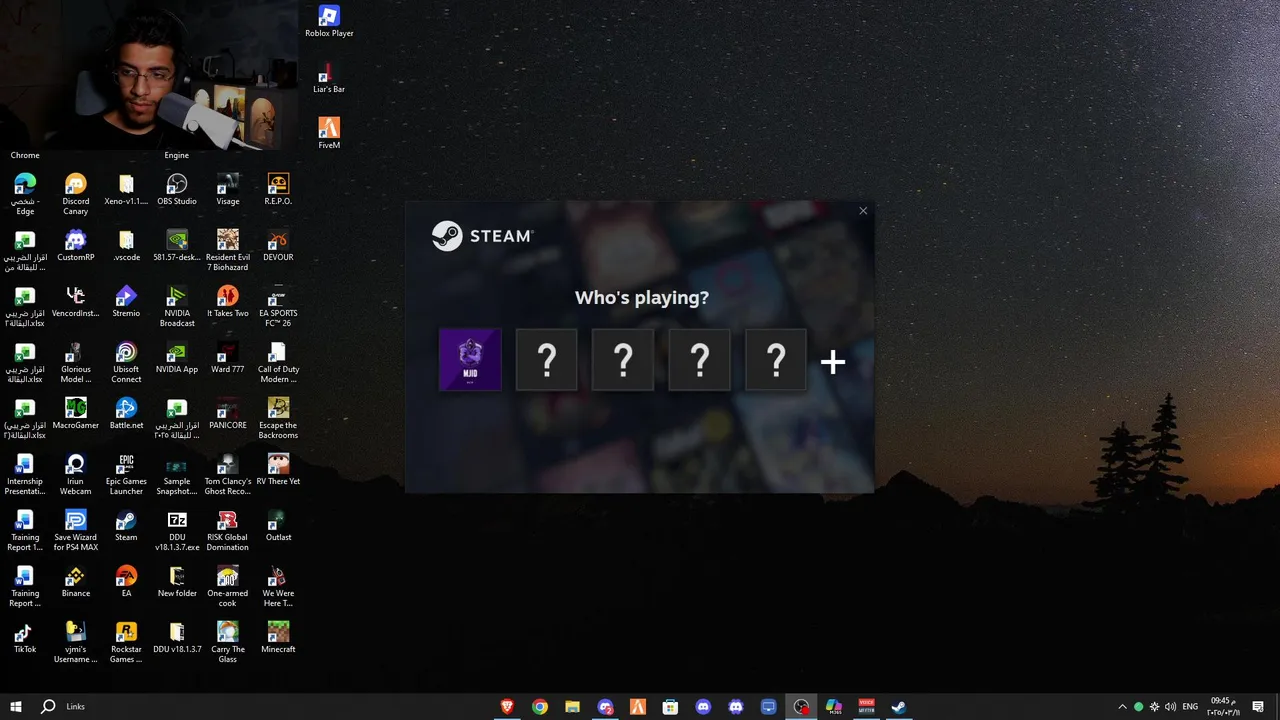Screen dimensions: 1280x720
Task: Launch Carry The Glass shortcut
Action: pos(228,642)
